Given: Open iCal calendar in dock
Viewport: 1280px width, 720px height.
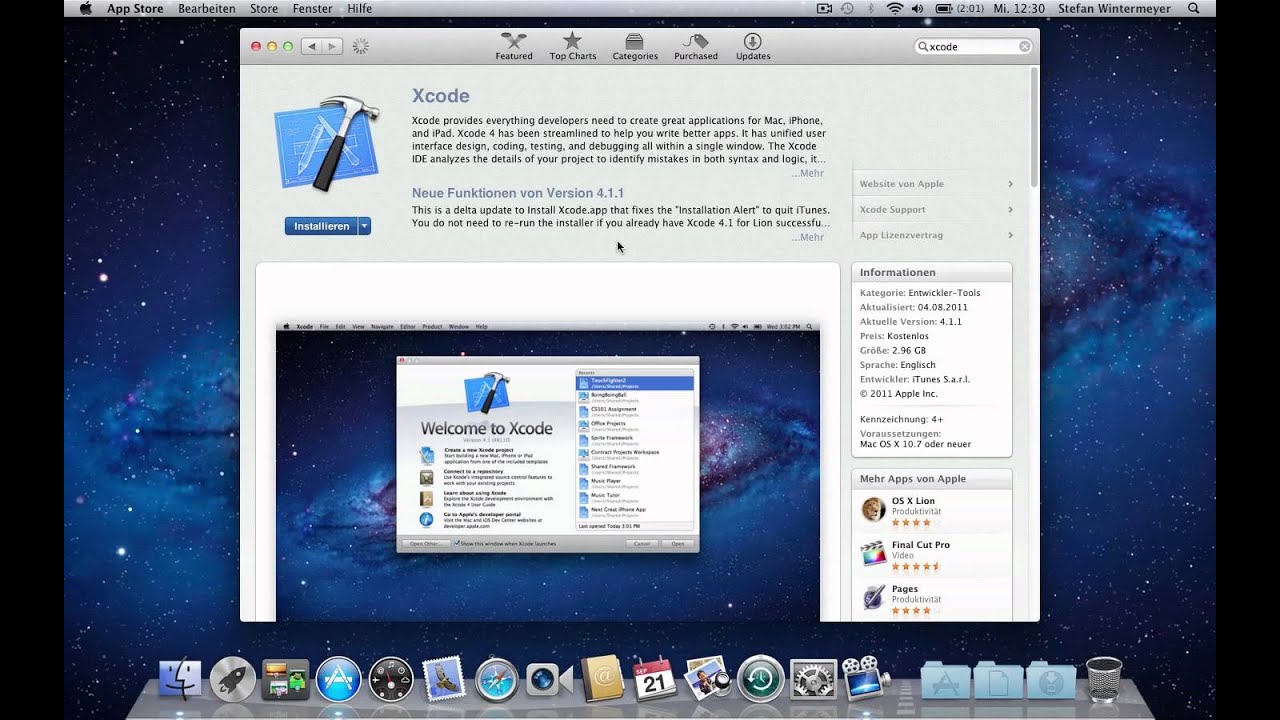Looking at the screenshot, I should click(655, 679).
